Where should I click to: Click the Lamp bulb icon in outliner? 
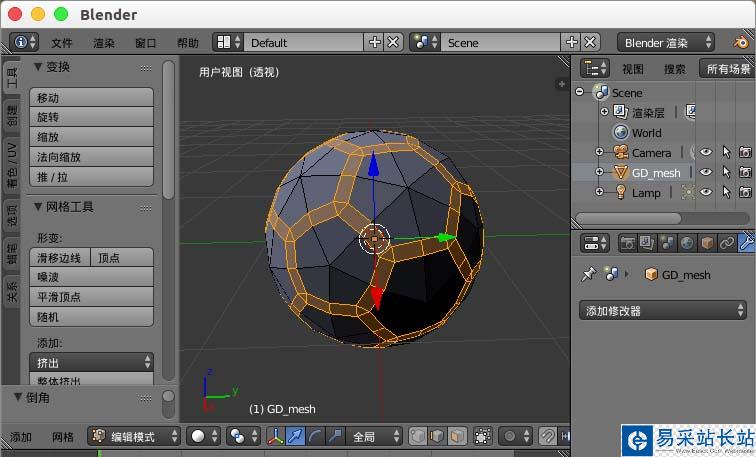click(621, 192)
